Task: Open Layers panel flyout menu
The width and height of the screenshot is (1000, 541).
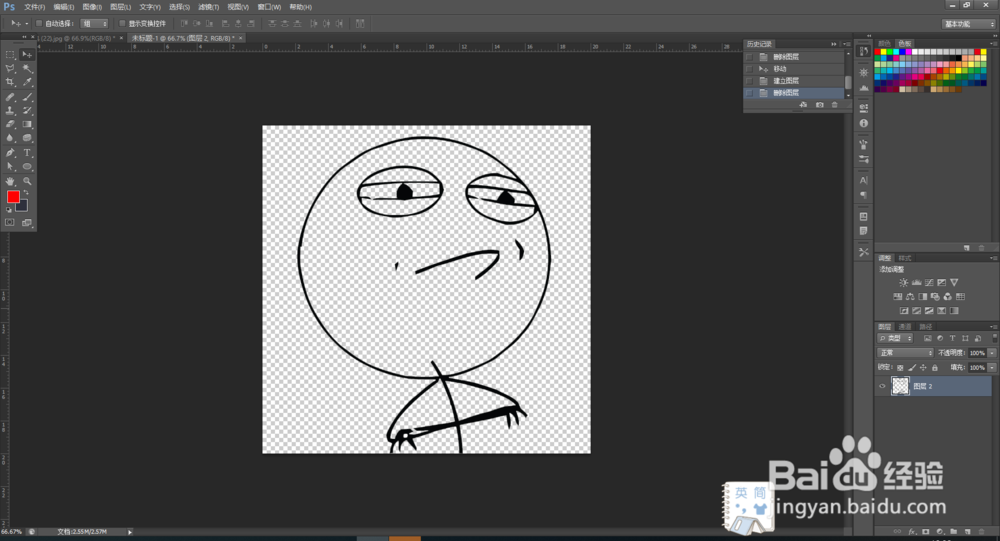Action: tap(993, 326)
